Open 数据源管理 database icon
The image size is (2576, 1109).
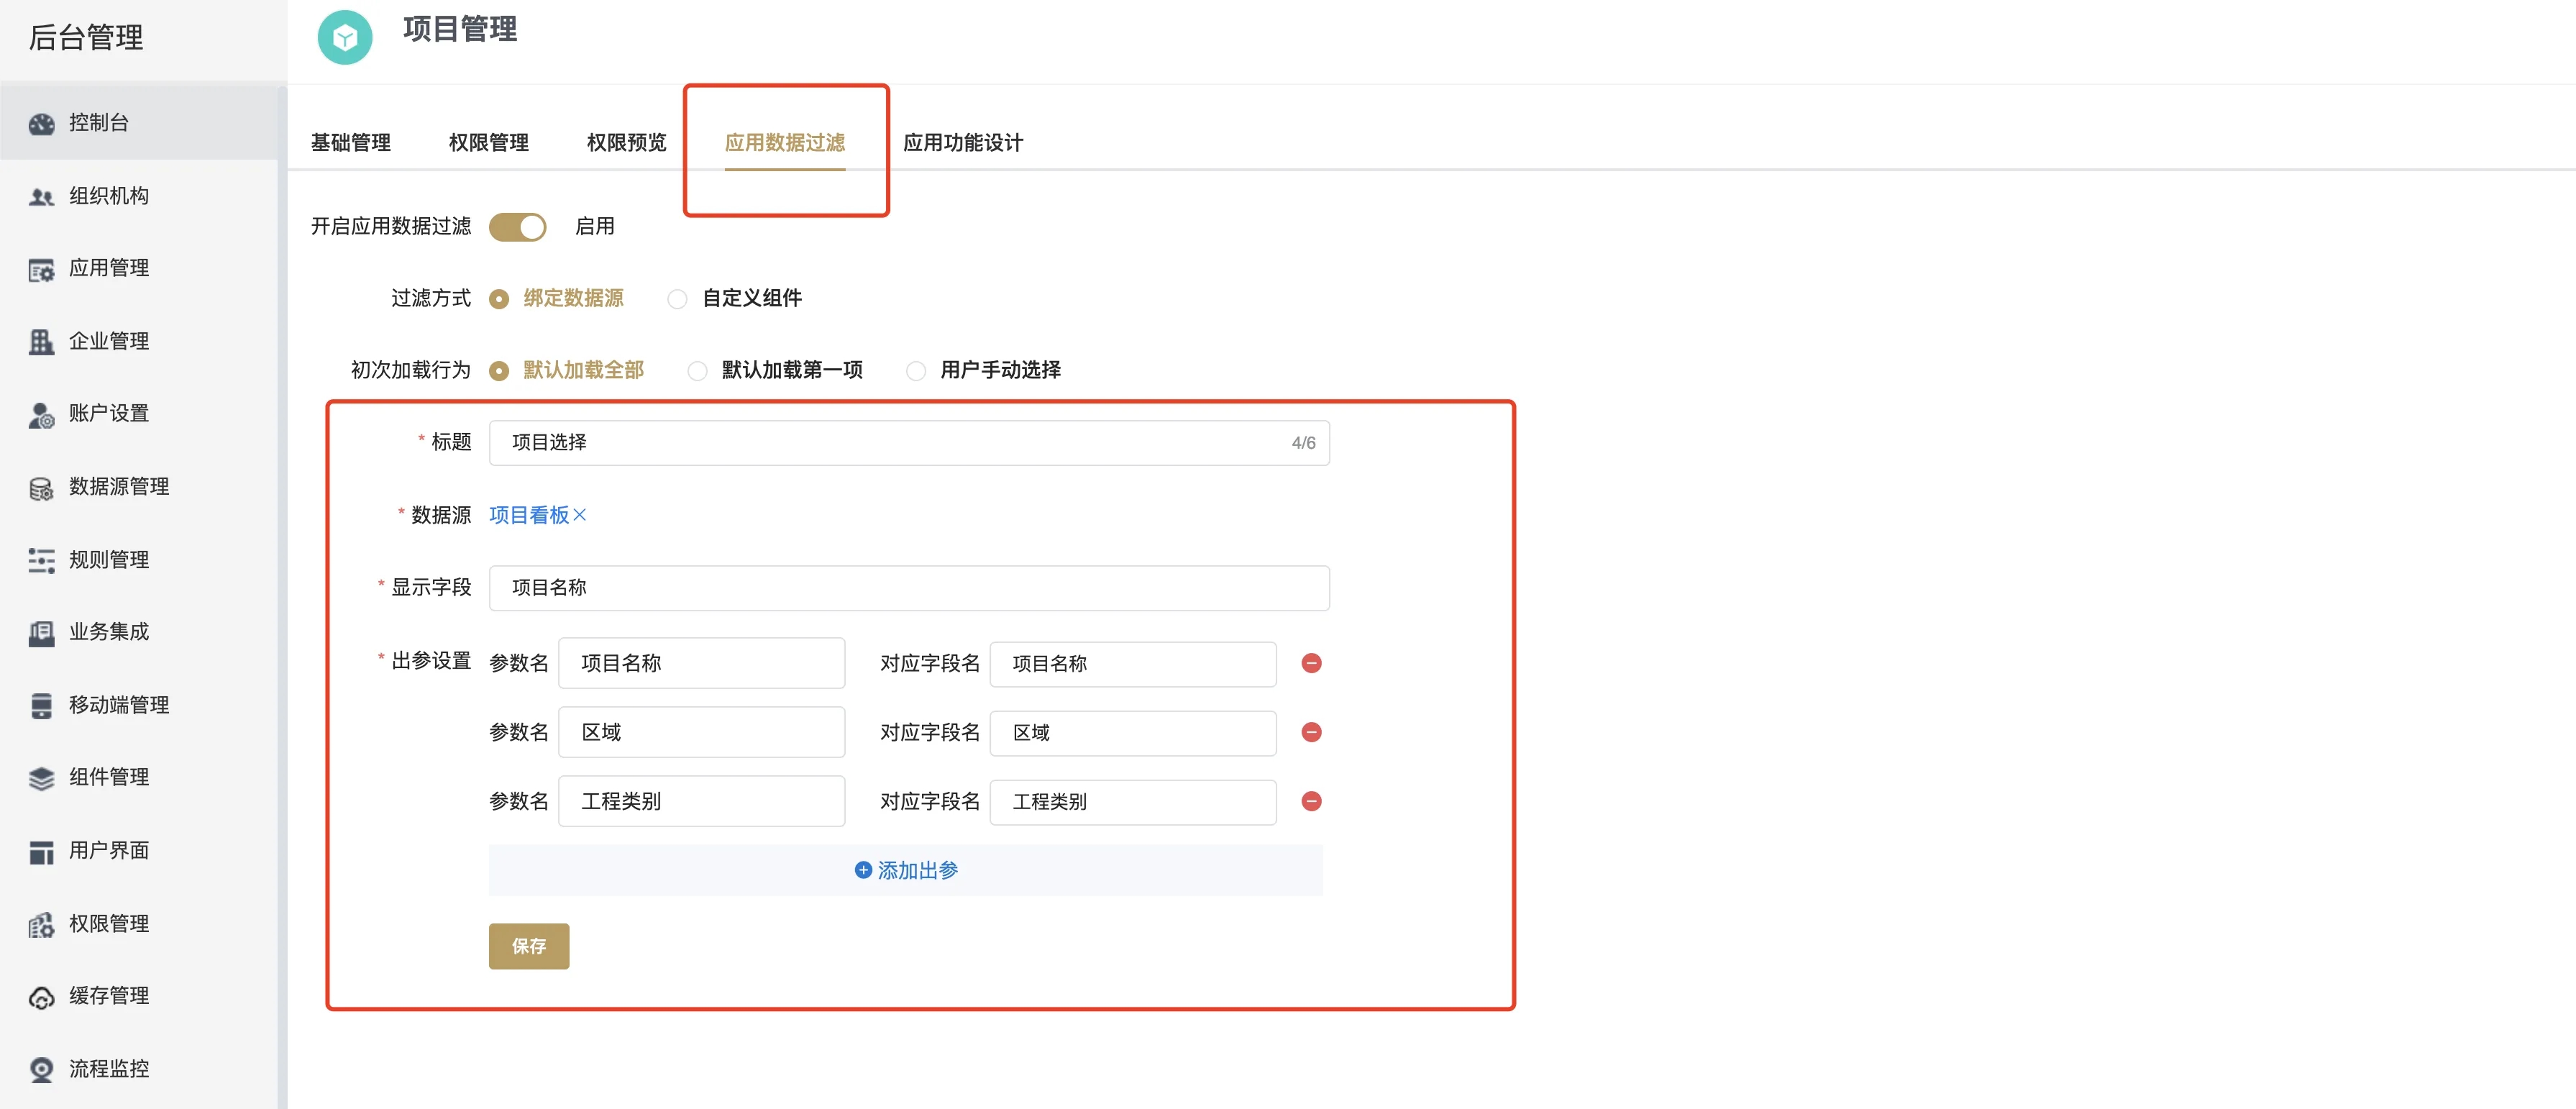click(x=41, y=488)
